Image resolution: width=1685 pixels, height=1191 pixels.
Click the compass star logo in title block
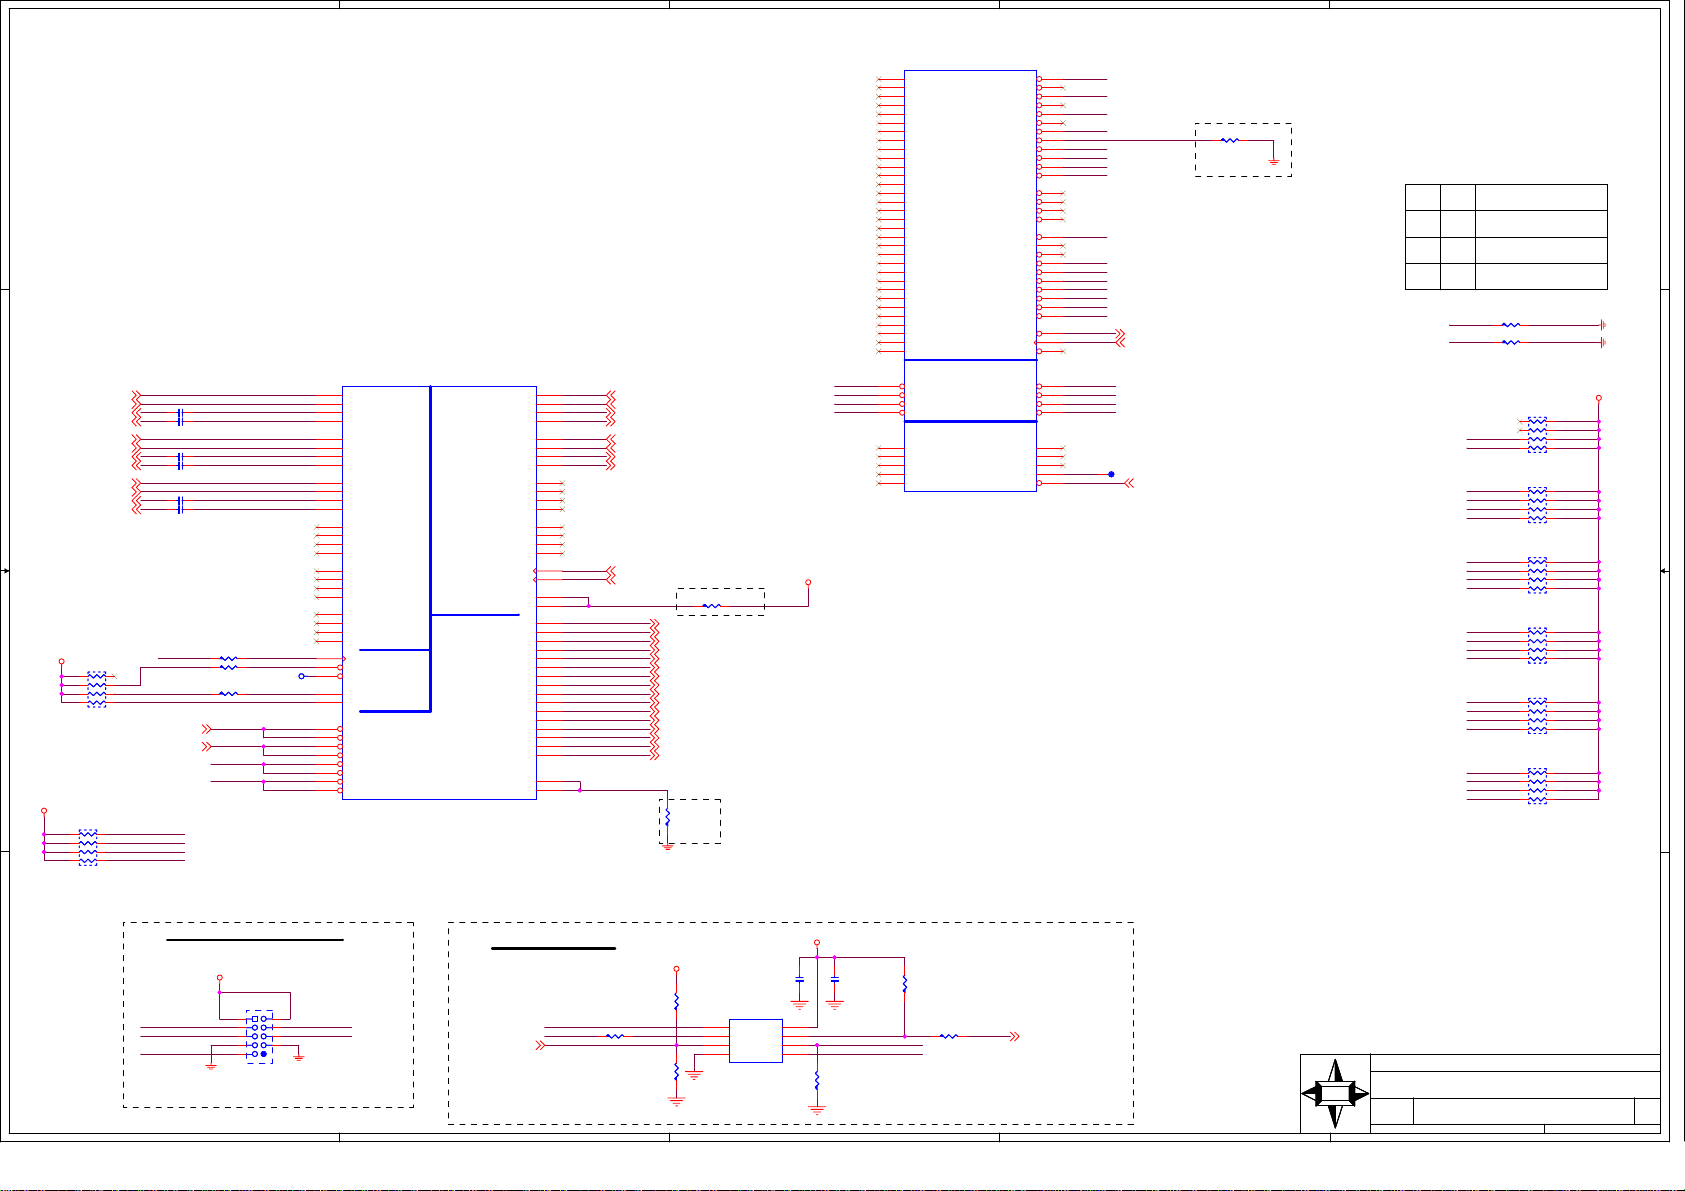(1335, 1094)
